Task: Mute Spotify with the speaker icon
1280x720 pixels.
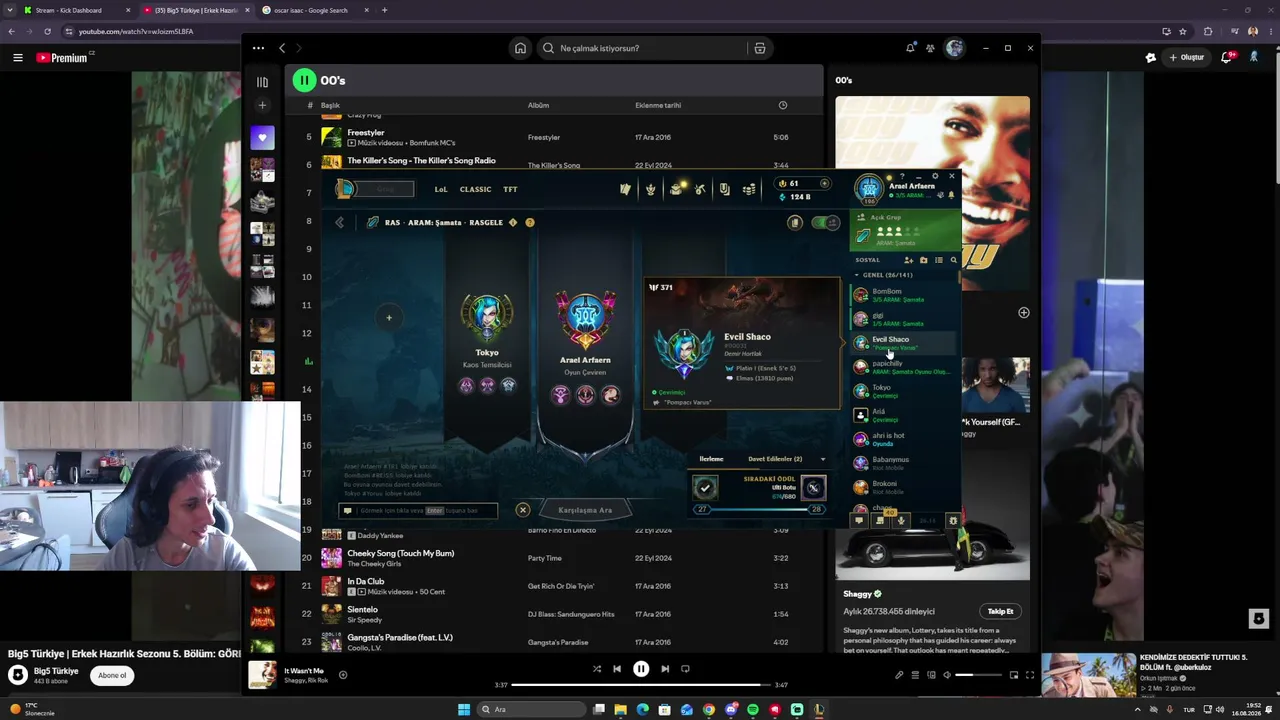Action: click(x=946, y=675)
